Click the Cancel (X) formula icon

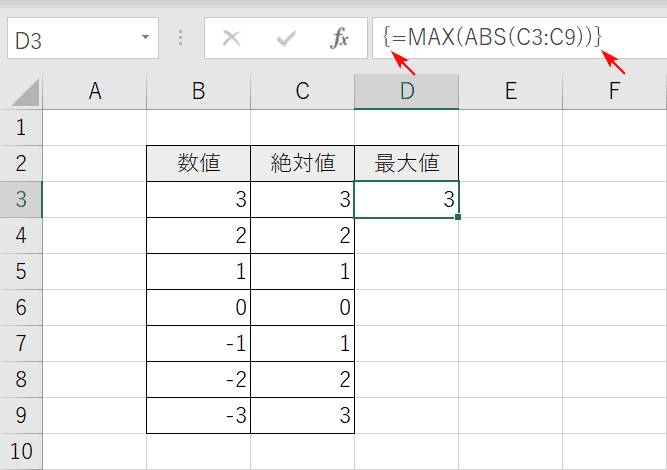coord(231,38)
